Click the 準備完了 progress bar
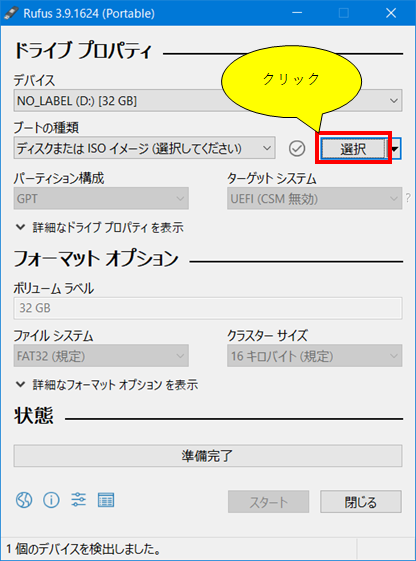Screen dimensions: 416x561 point(208,456)
